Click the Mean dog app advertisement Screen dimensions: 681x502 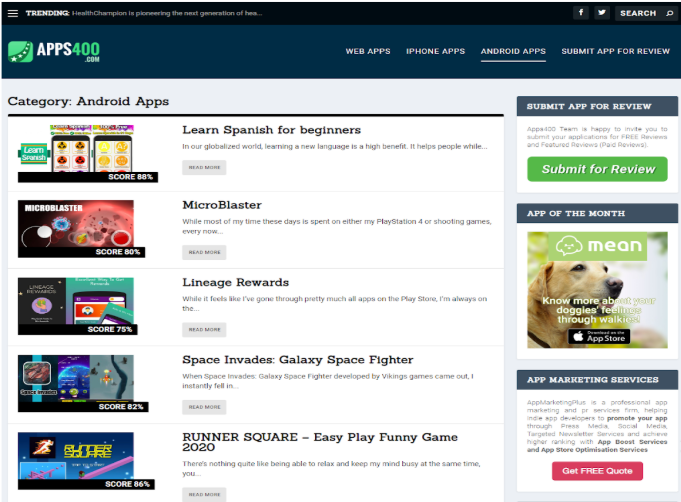(x=597, y=280)
